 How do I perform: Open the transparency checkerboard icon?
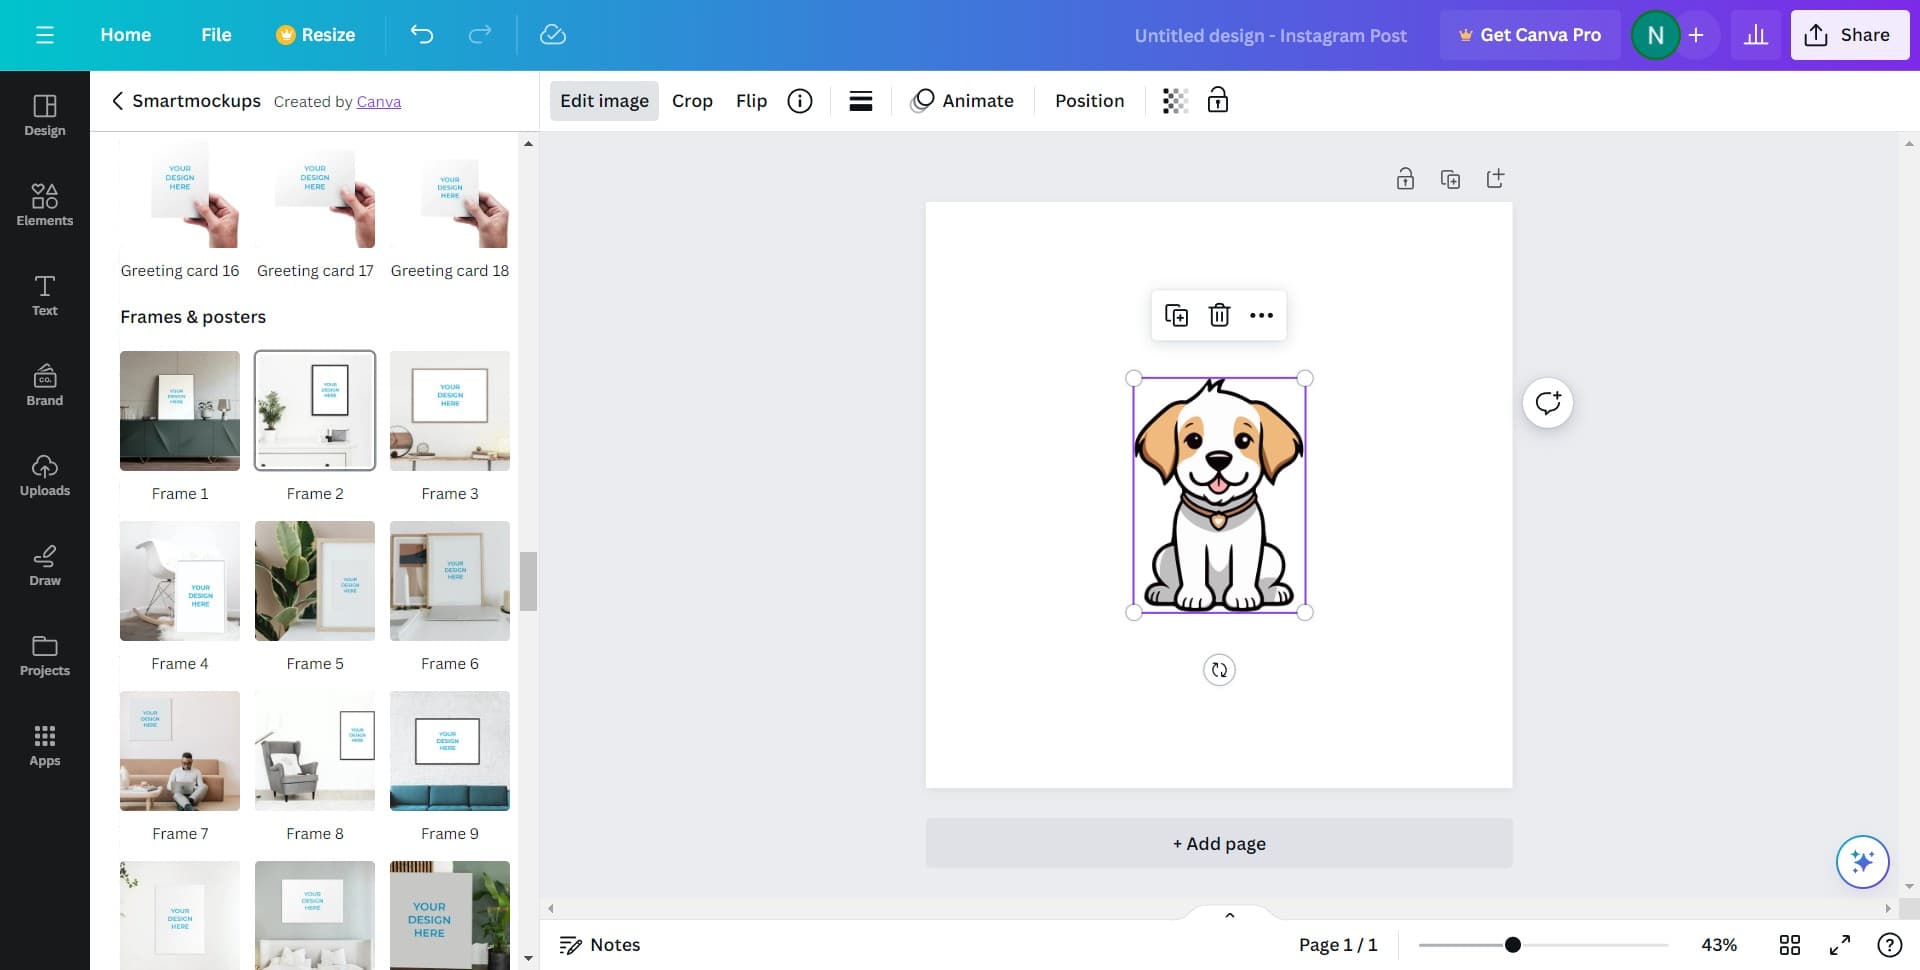click(x=1175, y=101)
